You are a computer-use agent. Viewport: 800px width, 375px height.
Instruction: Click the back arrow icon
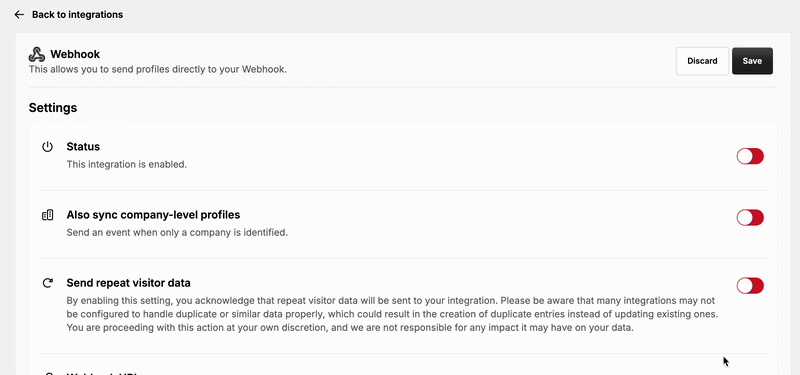[x=19, y=15]
